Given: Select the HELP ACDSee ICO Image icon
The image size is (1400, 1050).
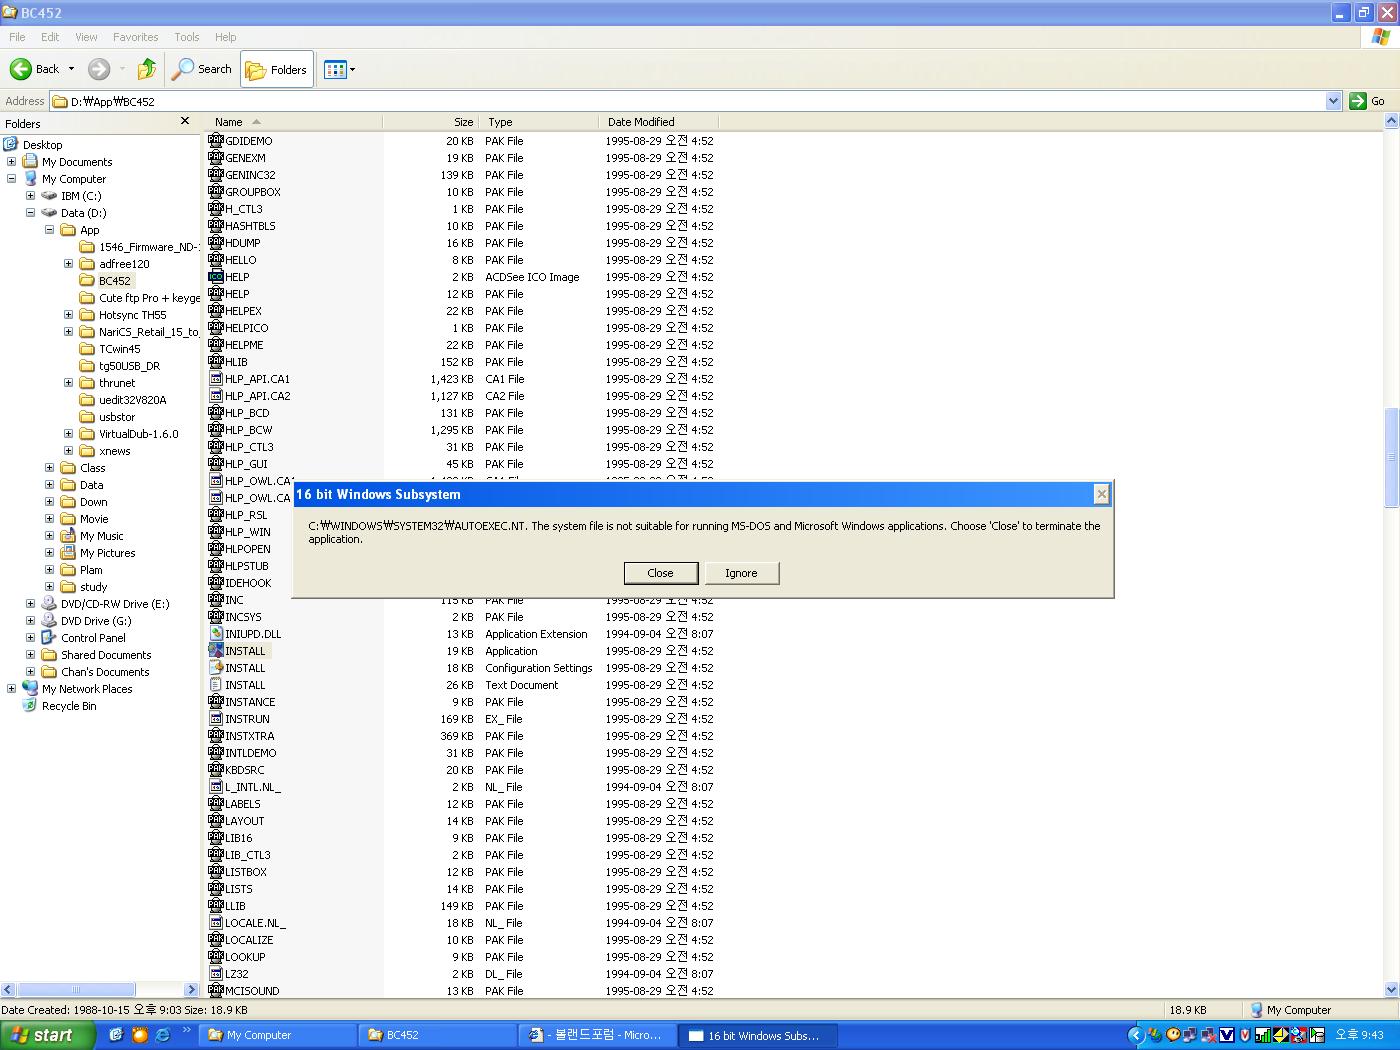Looking at the screenshot, I should coord(216,276).
